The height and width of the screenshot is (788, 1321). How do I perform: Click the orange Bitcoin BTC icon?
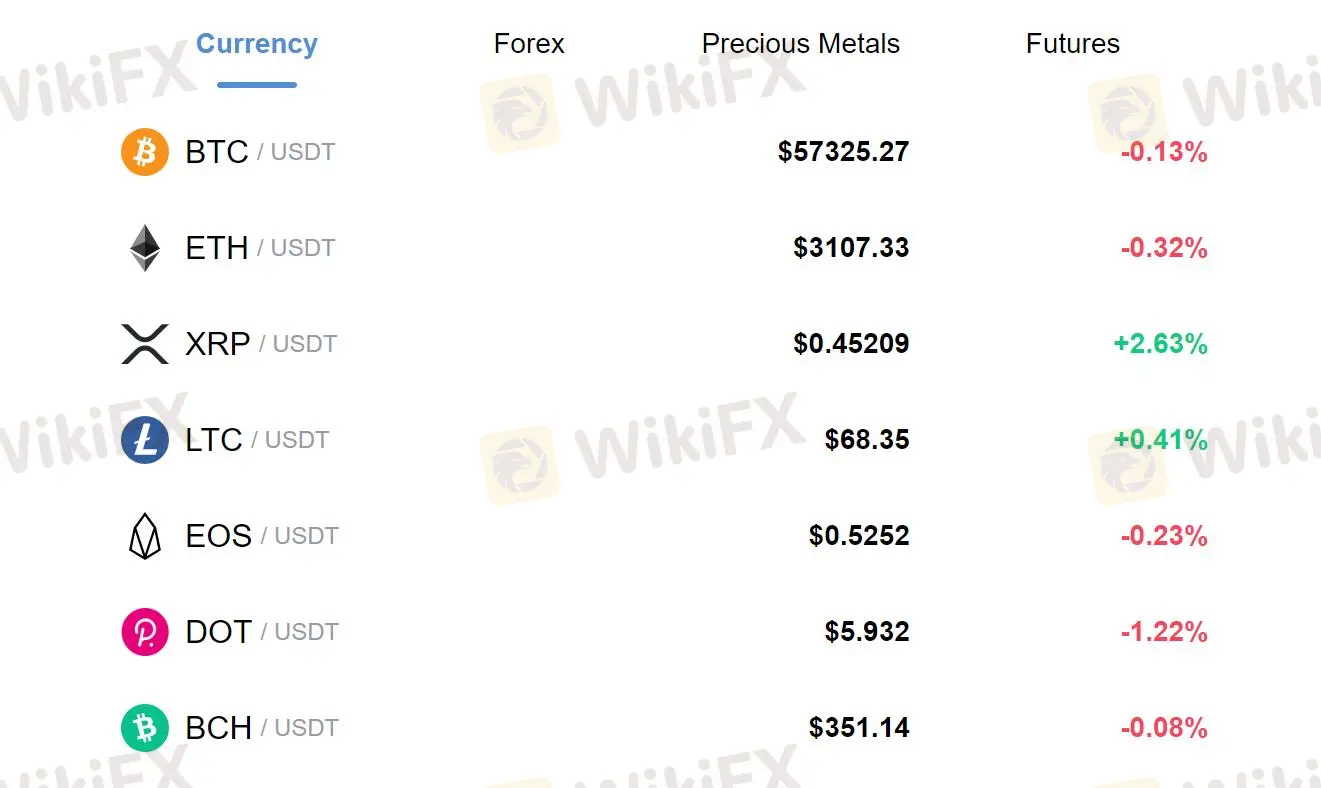(145, 152)
